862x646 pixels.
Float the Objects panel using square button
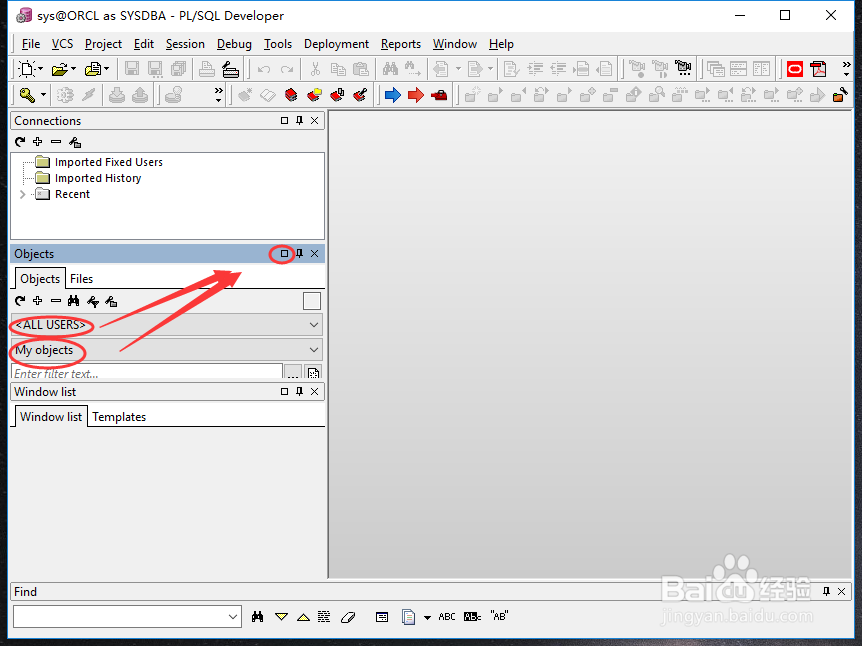[x=284, y=253]
